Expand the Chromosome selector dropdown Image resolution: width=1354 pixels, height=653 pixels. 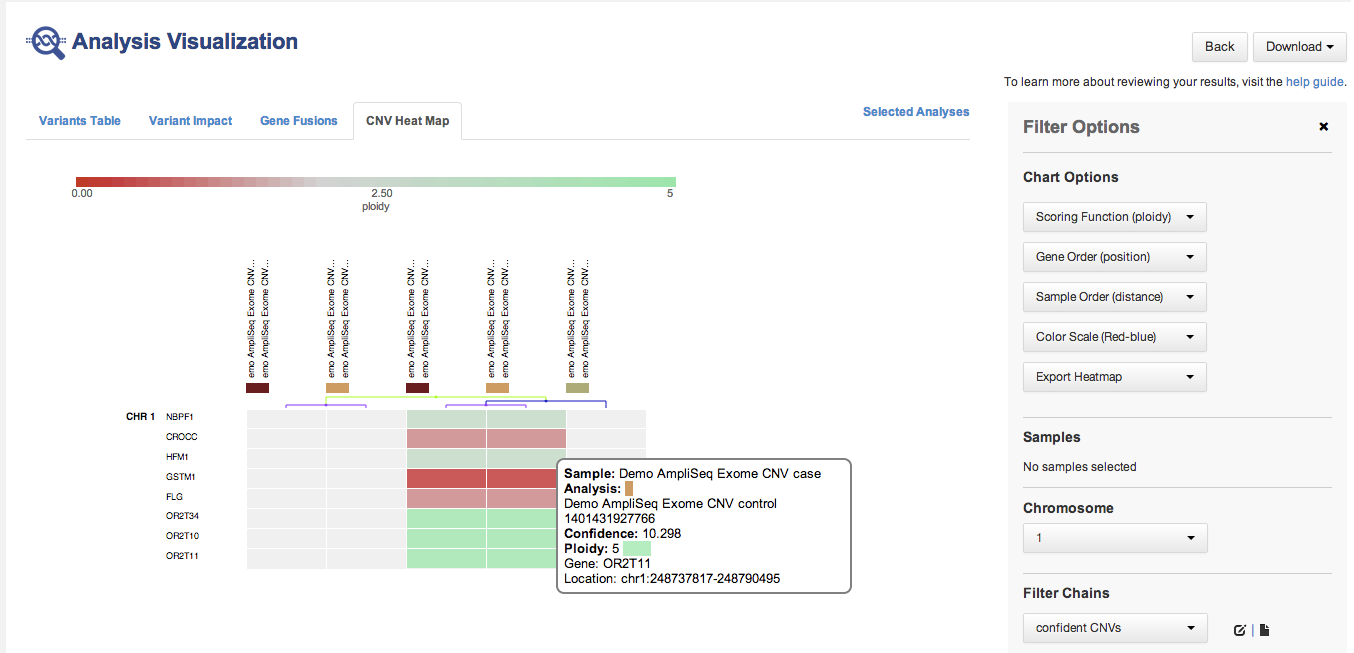(1114, 538)
